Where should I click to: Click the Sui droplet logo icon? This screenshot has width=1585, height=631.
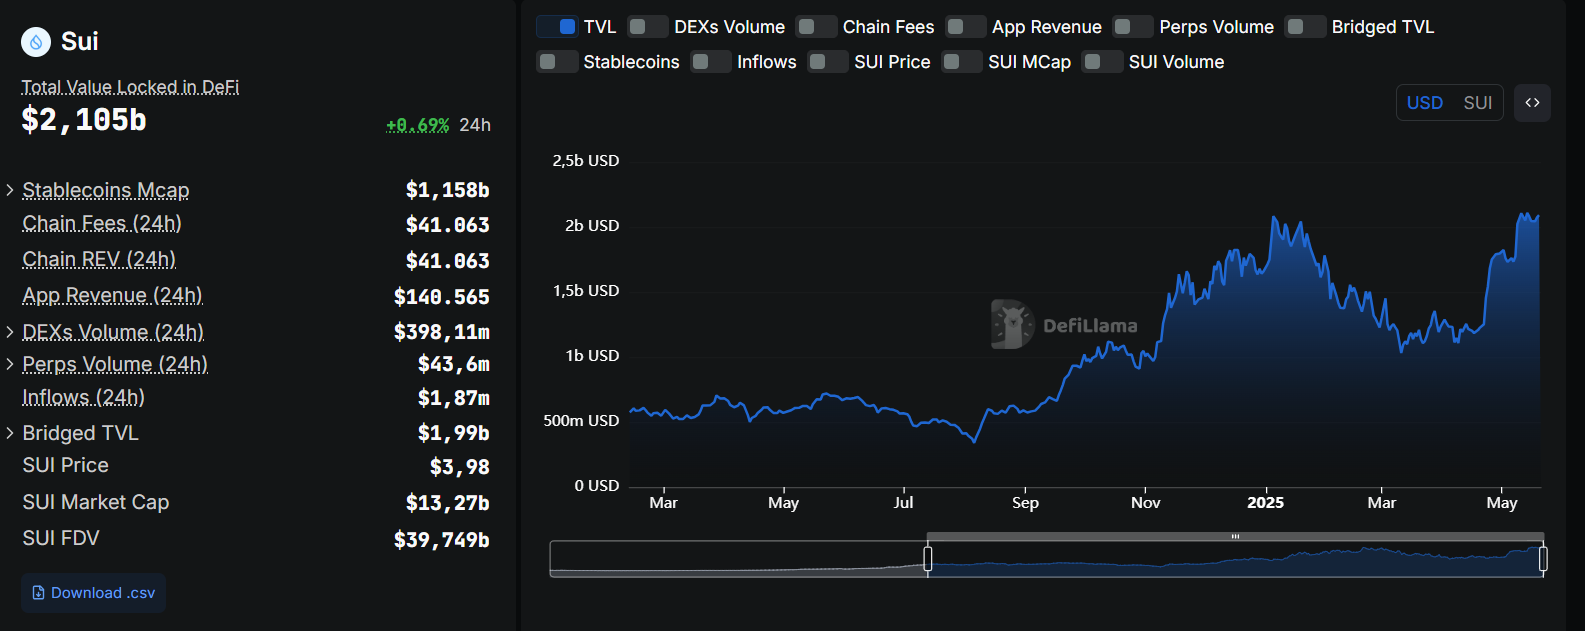pyautogui.click(x=36, y=42)
